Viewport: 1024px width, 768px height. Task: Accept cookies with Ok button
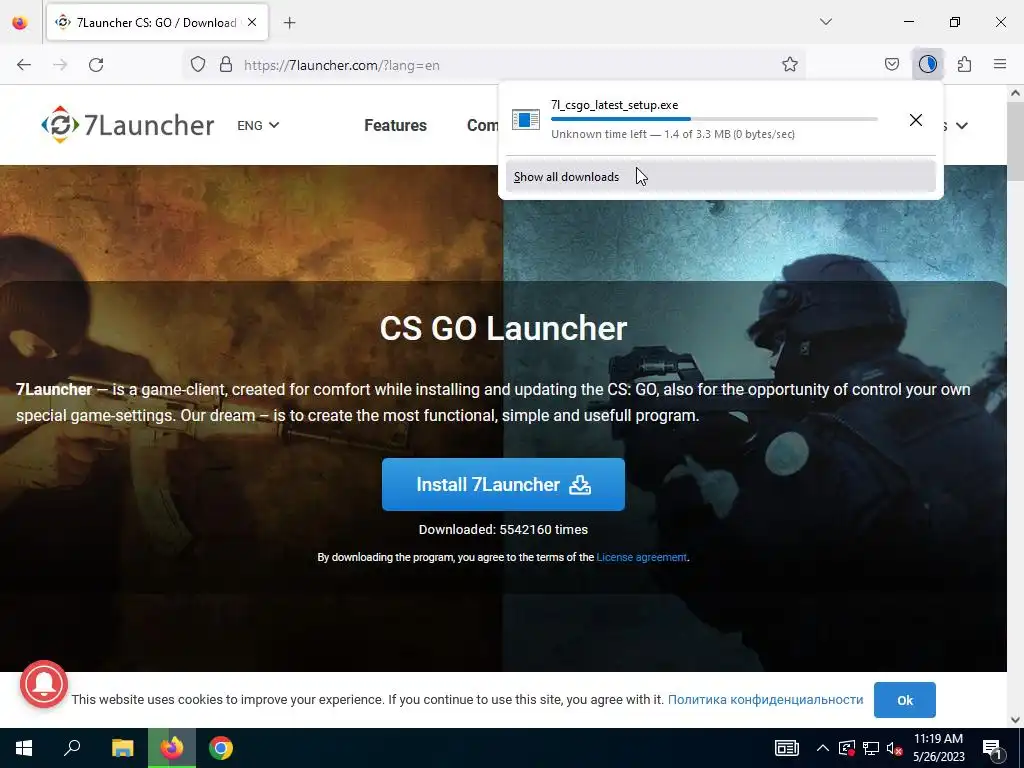click(904, 700)
